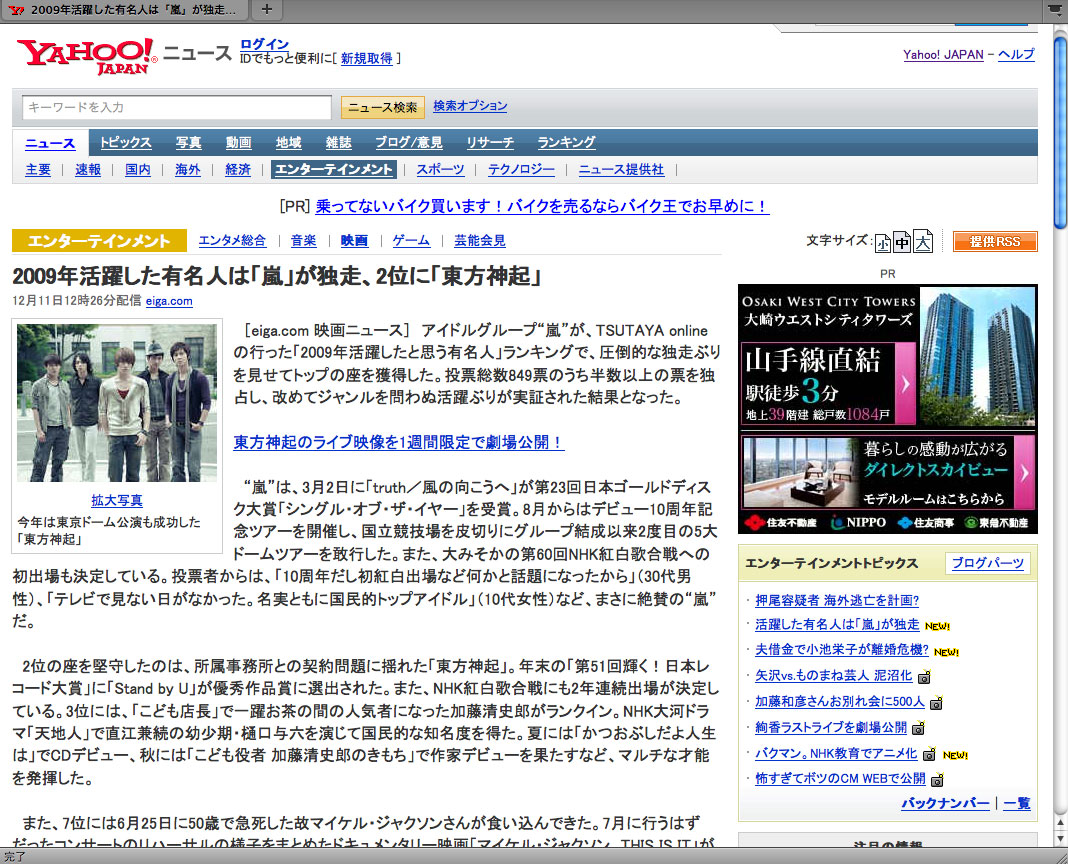Open the ヘルプ link

[1016, 55]
